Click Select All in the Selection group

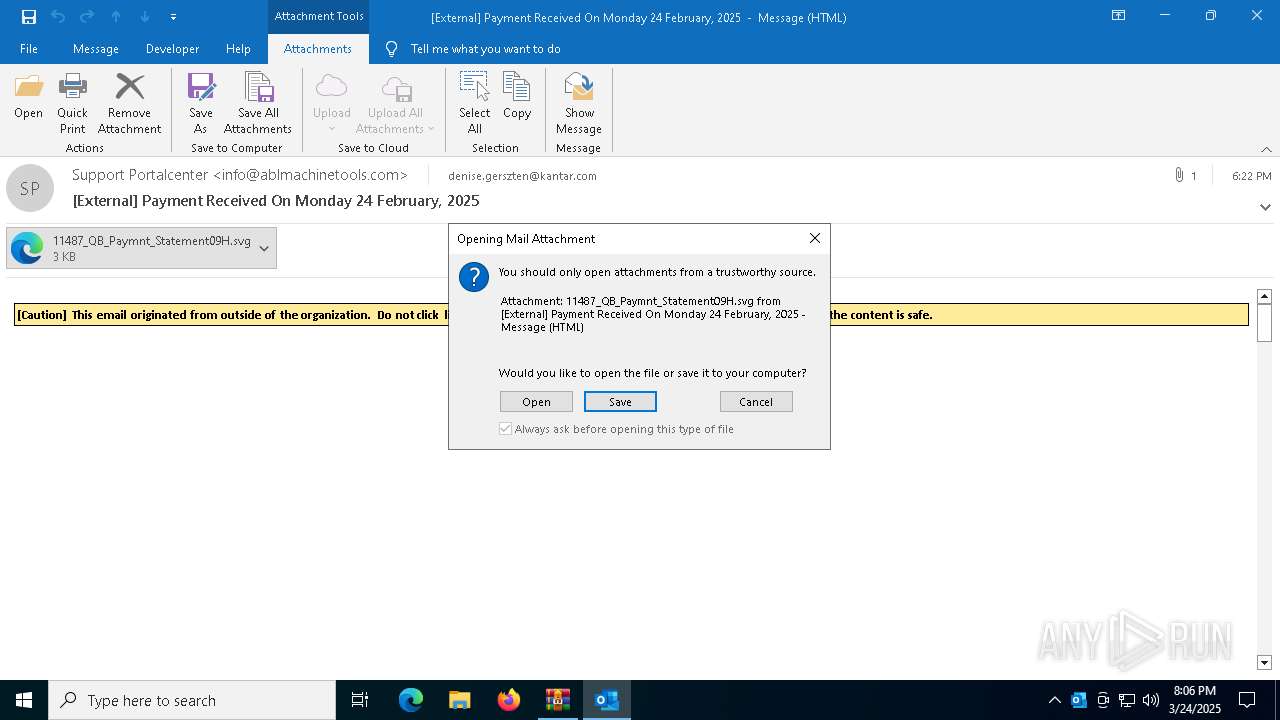click(475, 104)
